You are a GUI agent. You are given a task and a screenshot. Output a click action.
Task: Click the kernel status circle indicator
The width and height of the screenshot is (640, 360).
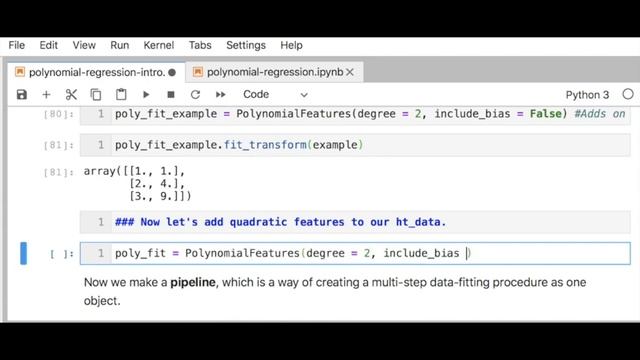(x=628, y=94)
